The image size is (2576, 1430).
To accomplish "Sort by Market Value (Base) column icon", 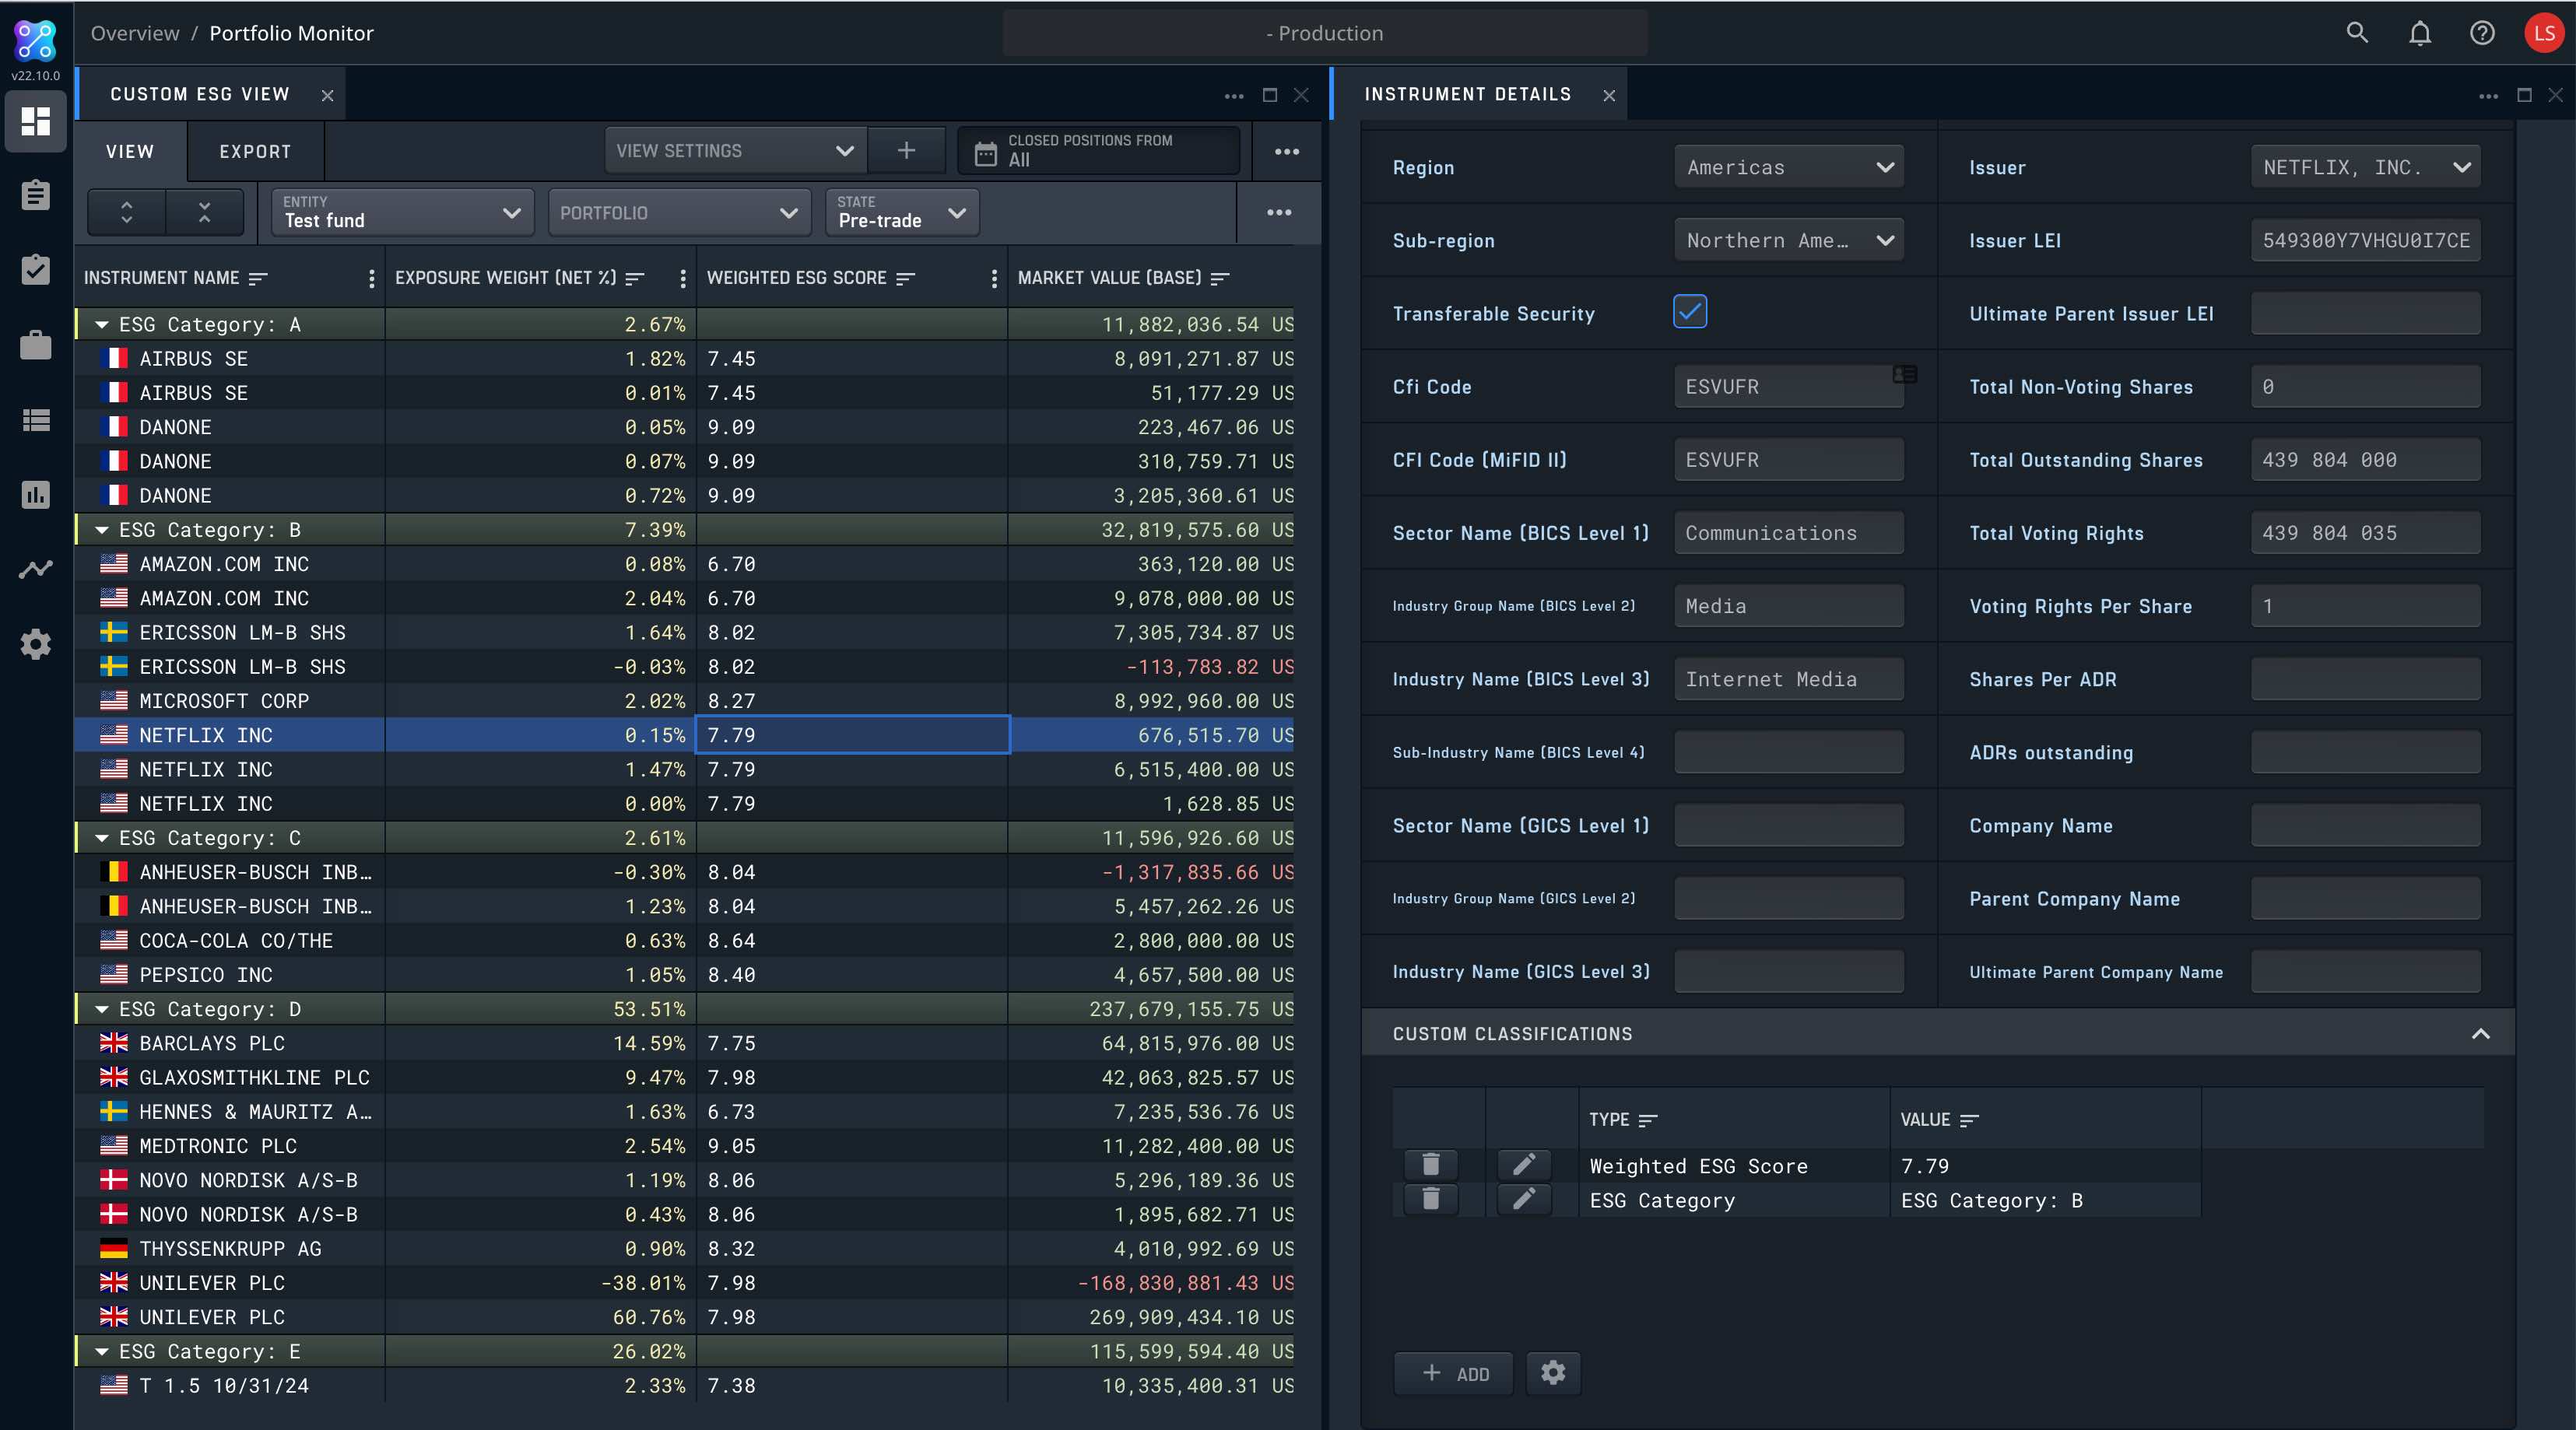I will [1219, 278].
